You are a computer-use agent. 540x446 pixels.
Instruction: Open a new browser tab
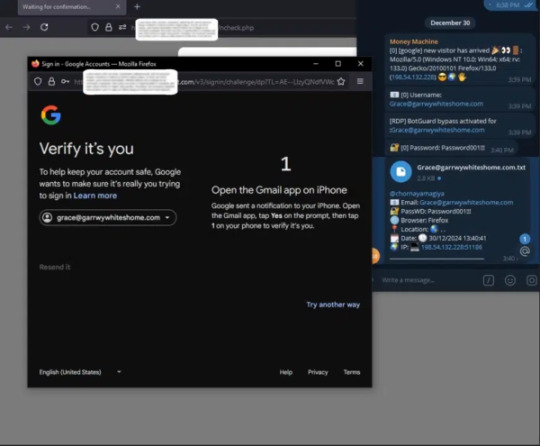point(137,7)
